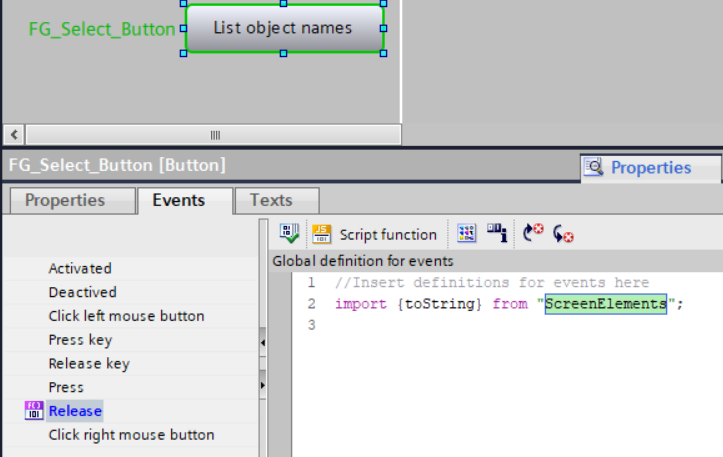Click the Global definition for events header

pyautogui.click(x=362, y=261)
